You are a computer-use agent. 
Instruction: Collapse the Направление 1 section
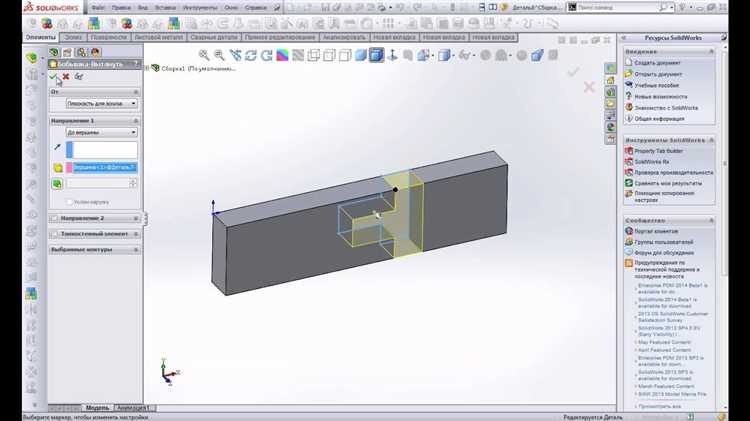tap(136, 121)
